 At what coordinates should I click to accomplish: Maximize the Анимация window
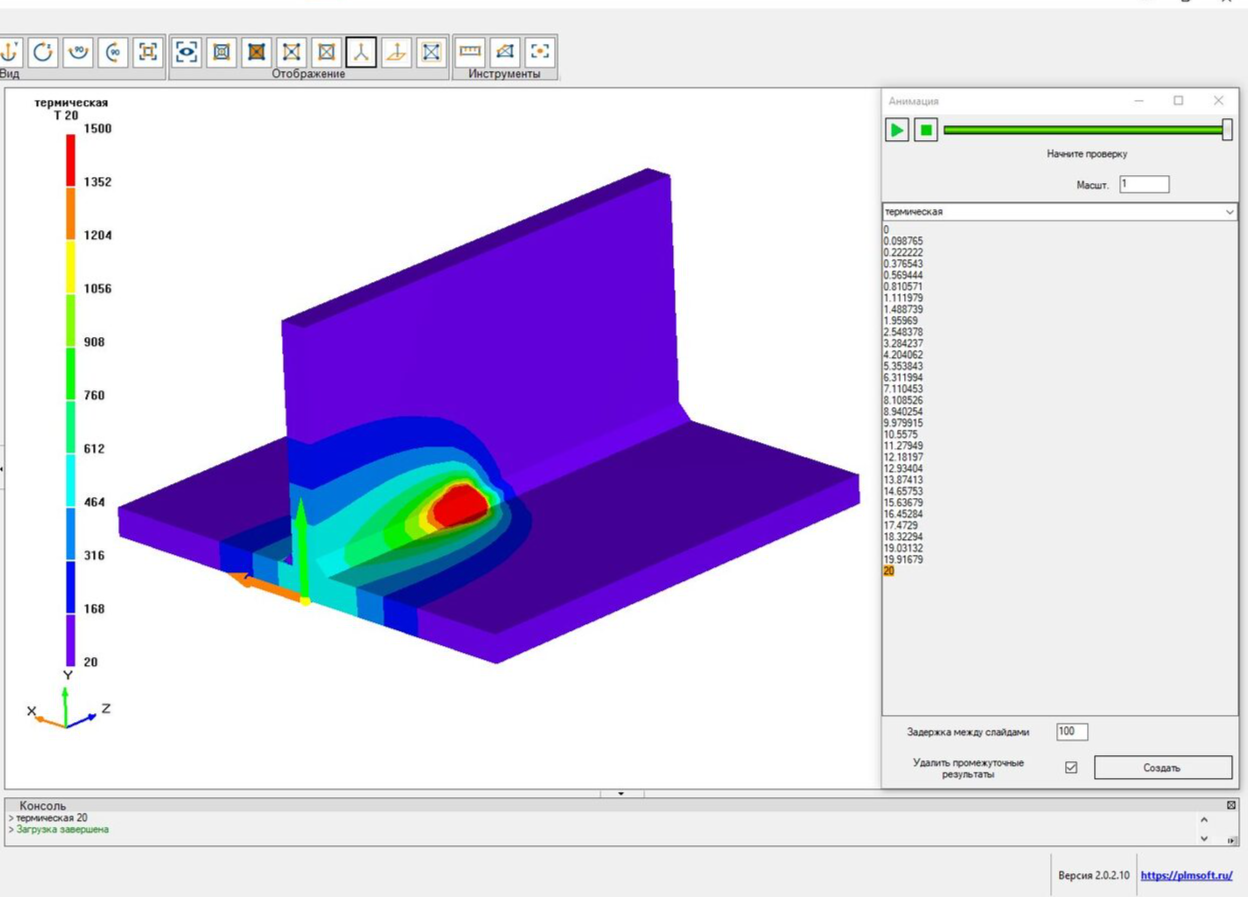[x=1178, y=100]
